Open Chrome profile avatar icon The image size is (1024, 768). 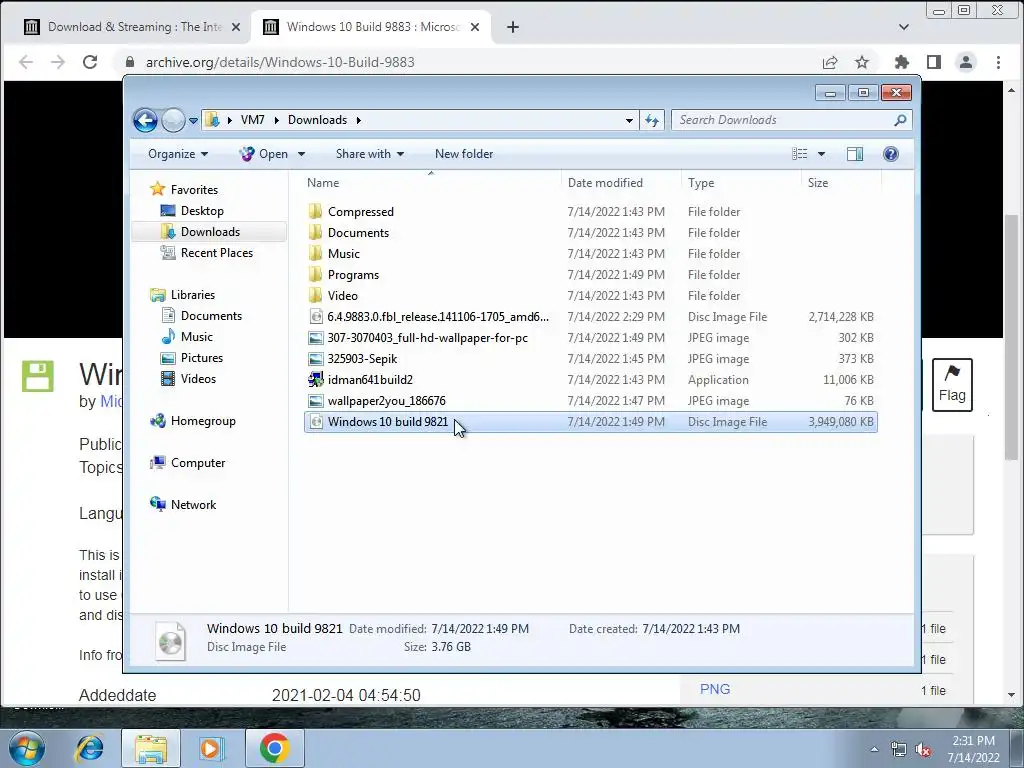965,62
